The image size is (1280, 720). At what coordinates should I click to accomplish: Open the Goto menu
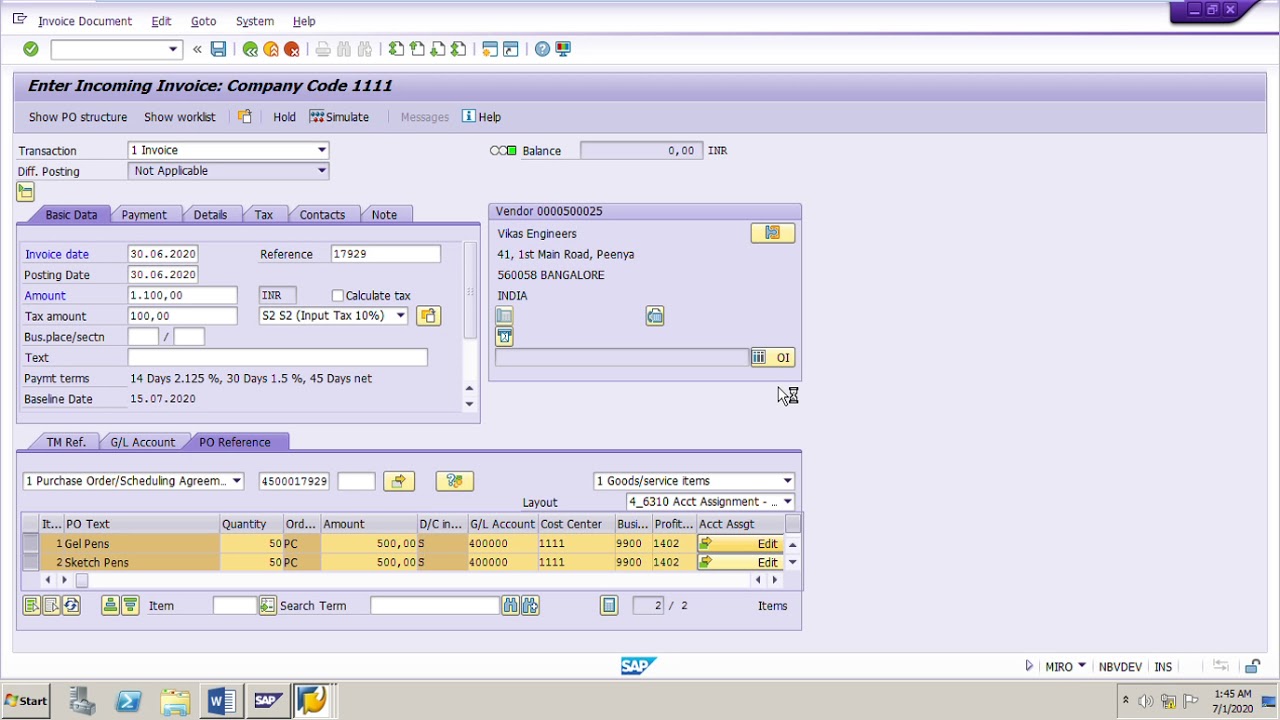click(x=203, y=21)
